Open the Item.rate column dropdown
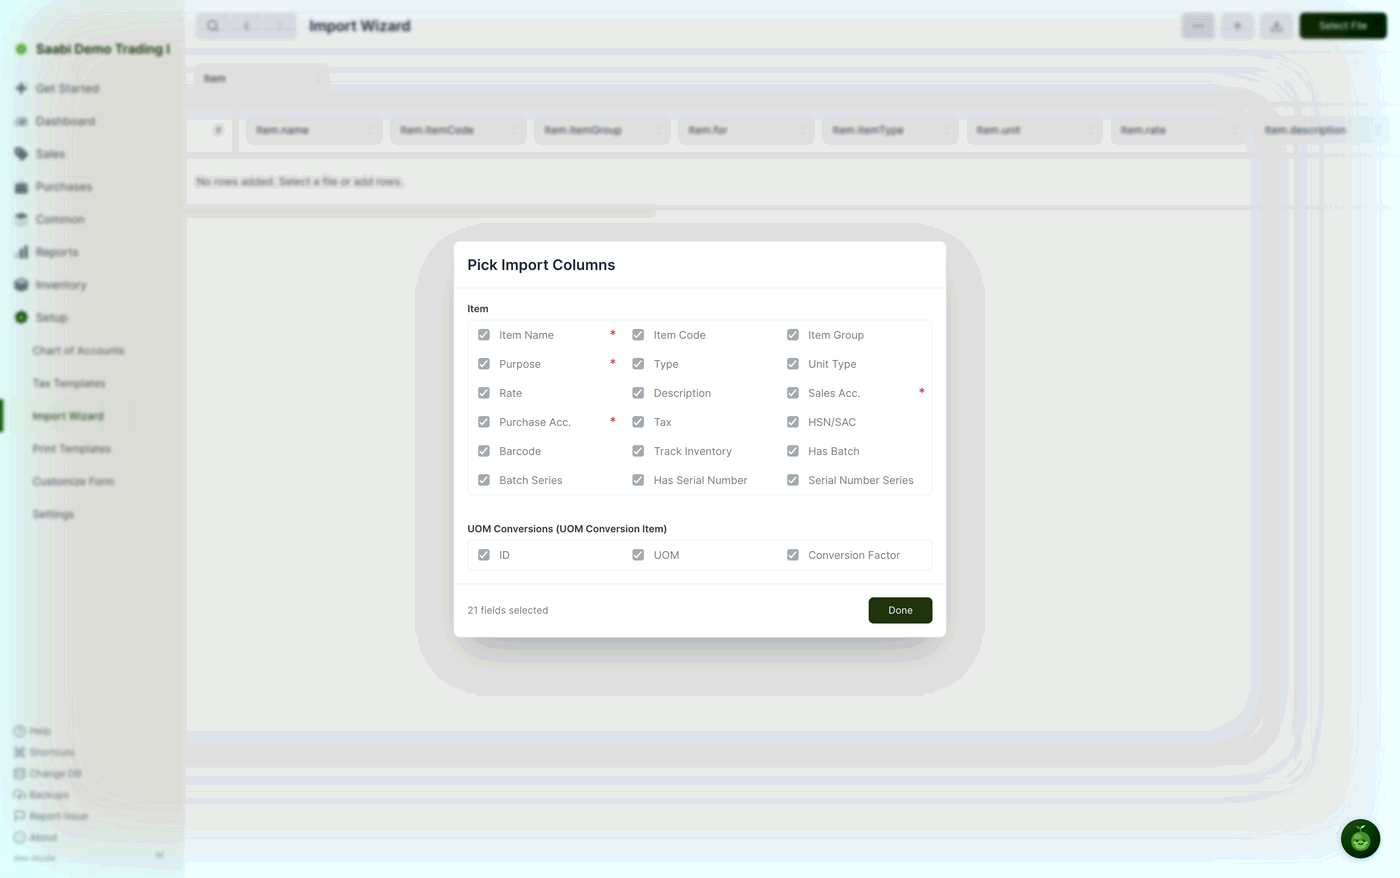The image size is (1400, 878). coord(1178,130)
